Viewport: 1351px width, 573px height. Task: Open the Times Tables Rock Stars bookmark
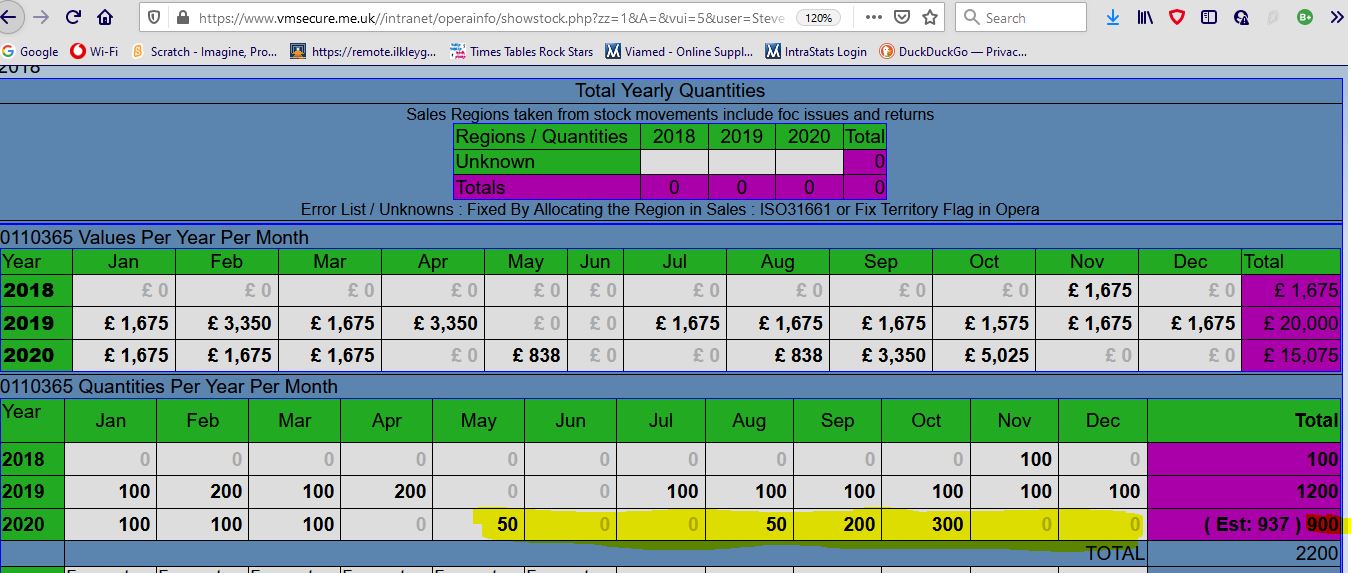(x=521, y=51)
